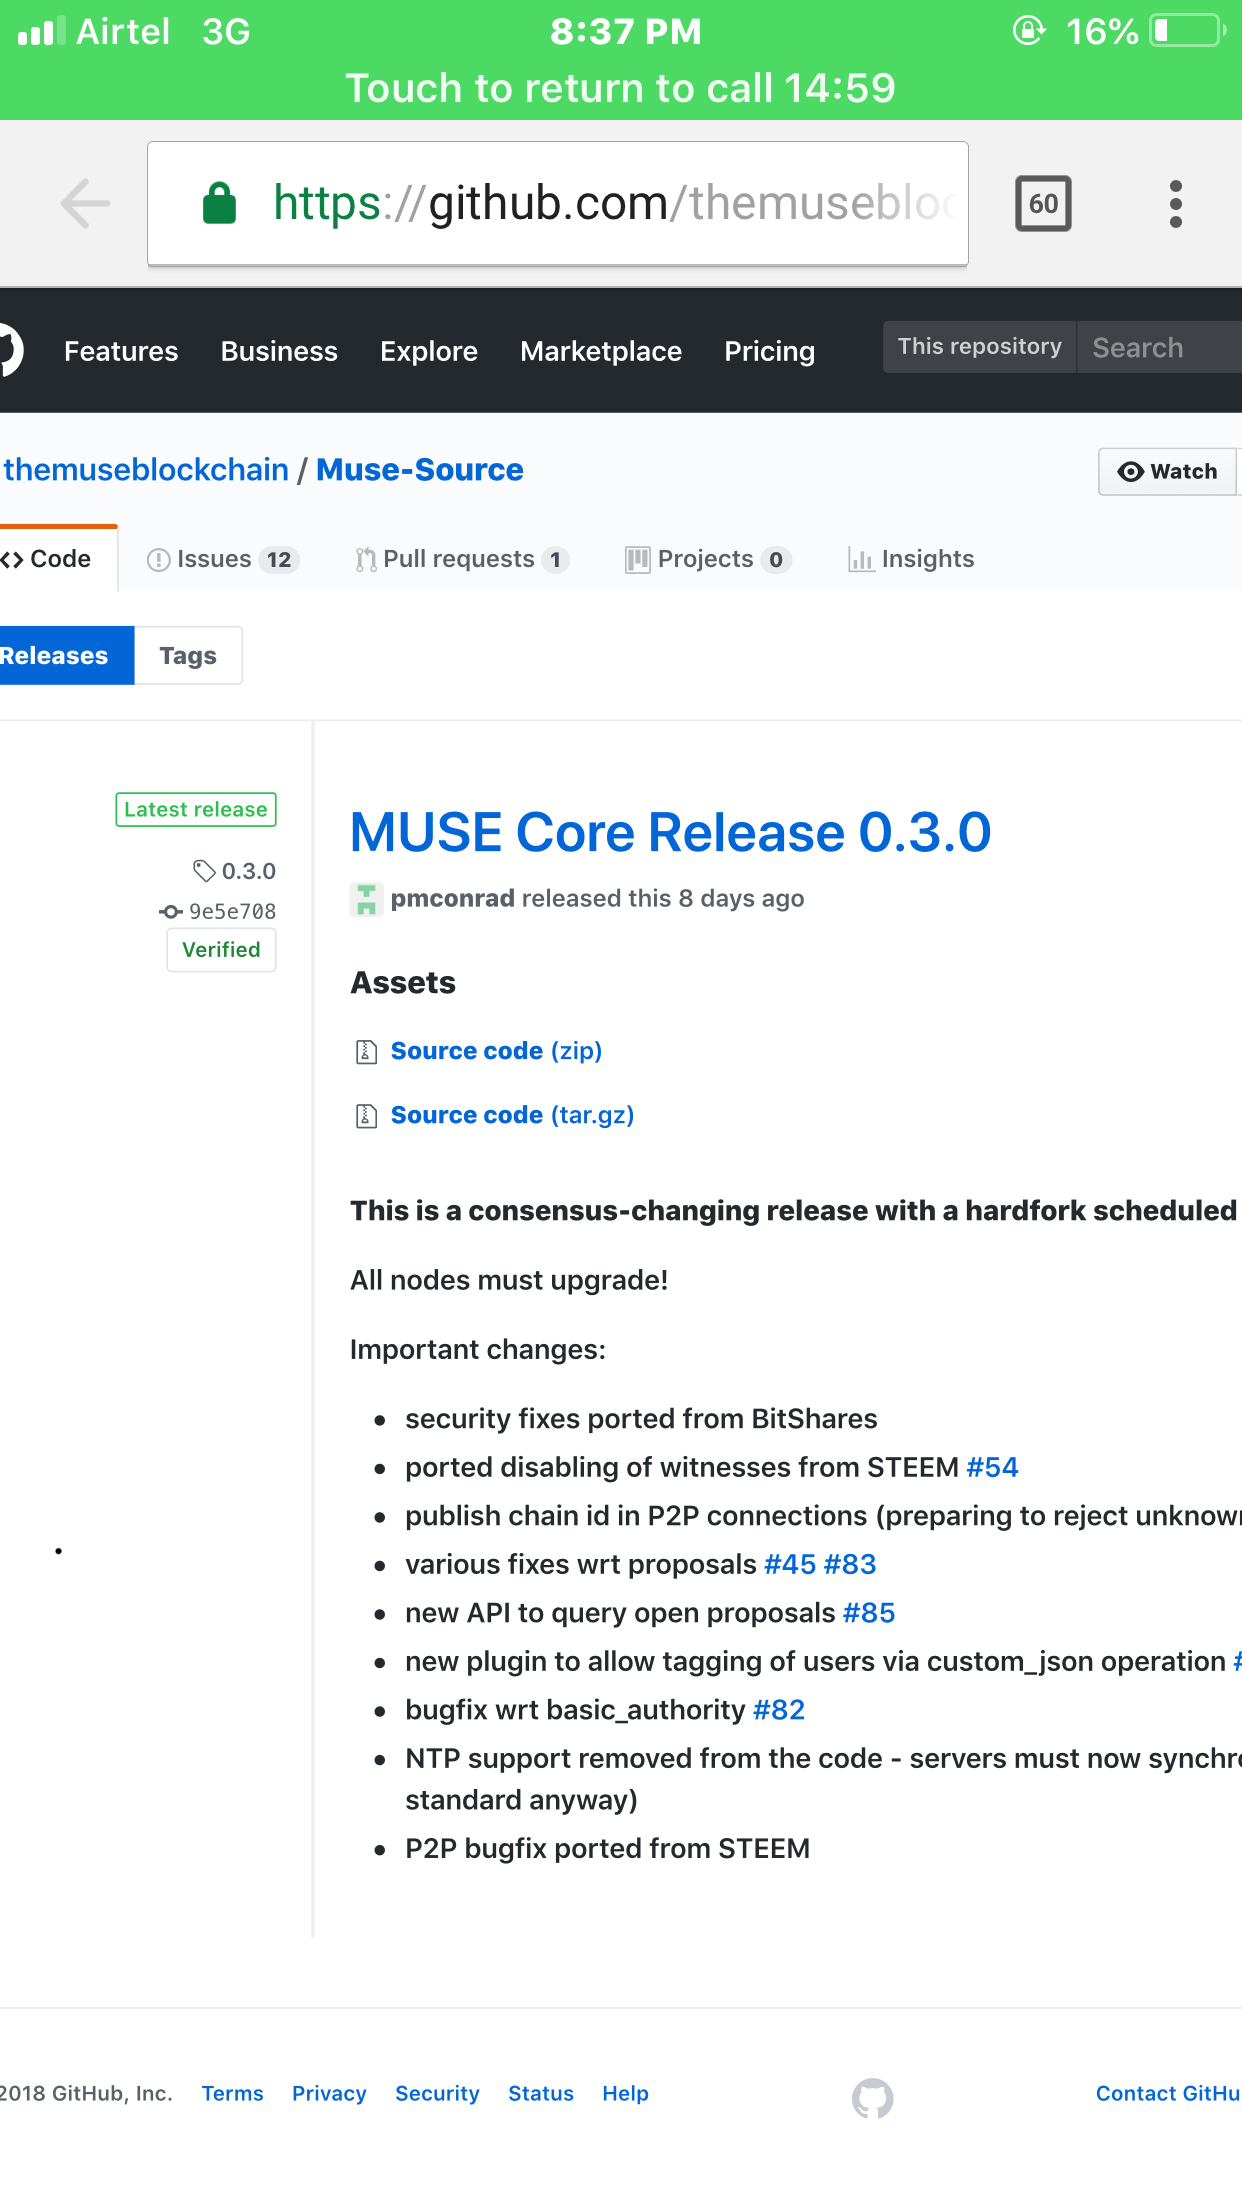
Task: Click the commit icon beside 9e5e708
Action: (x=171, y=911)
